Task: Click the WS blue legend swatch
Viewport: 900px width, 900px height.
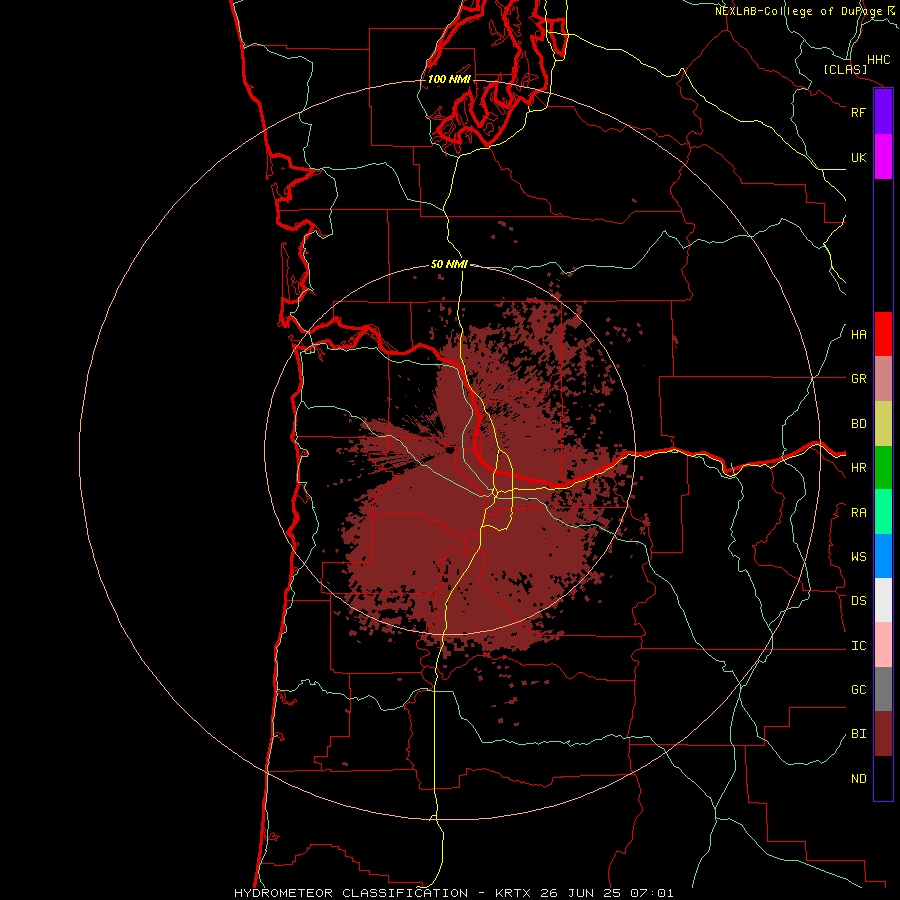Action: tap(883, 556)
